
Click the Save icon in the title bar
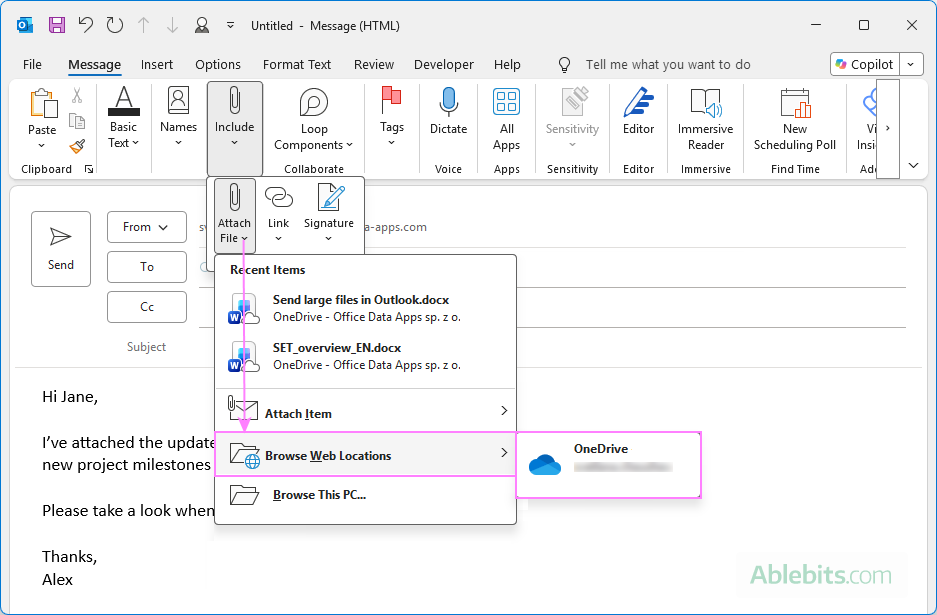(57, 25)
